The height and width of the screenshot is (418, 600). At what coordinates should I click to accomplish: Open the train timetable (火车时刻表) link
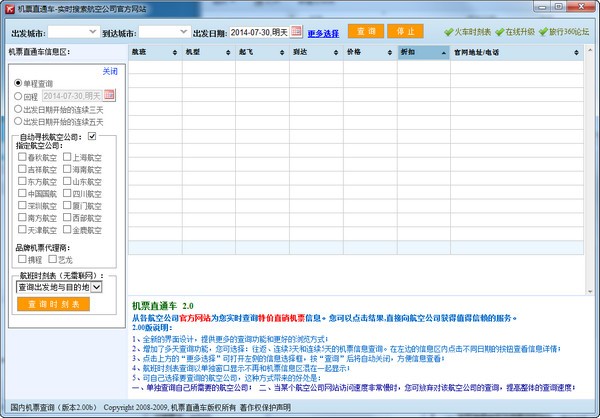point(474,32)
